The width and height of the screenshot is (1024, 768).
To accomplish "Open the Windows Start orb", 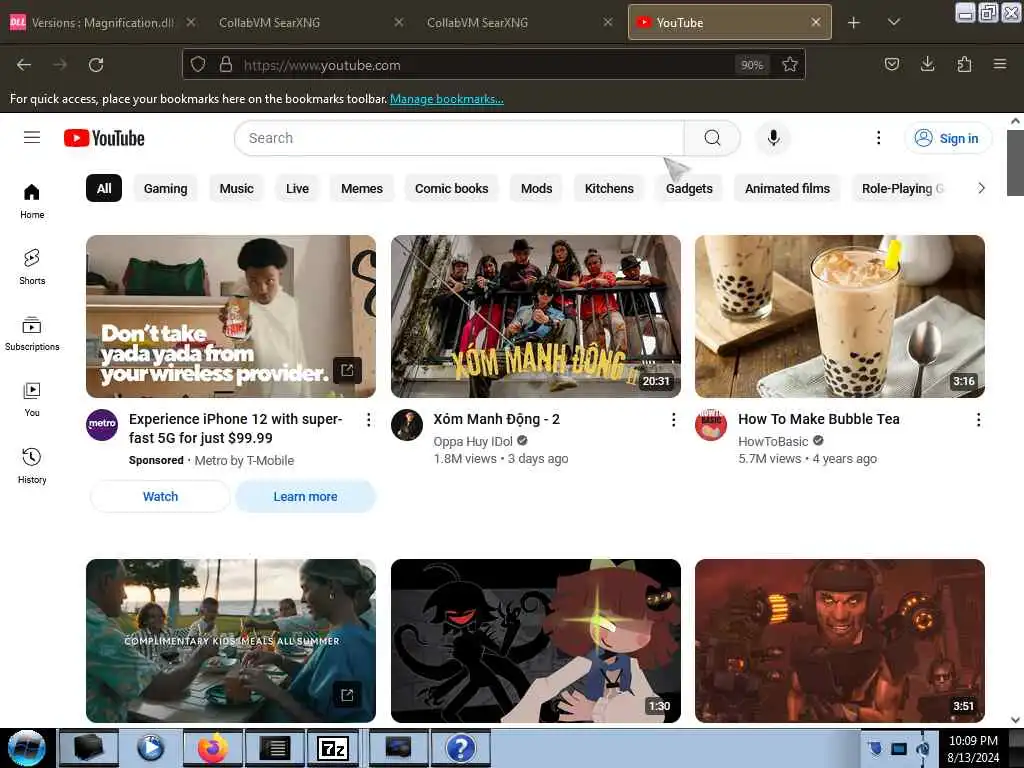I will (x=27, y=748).
